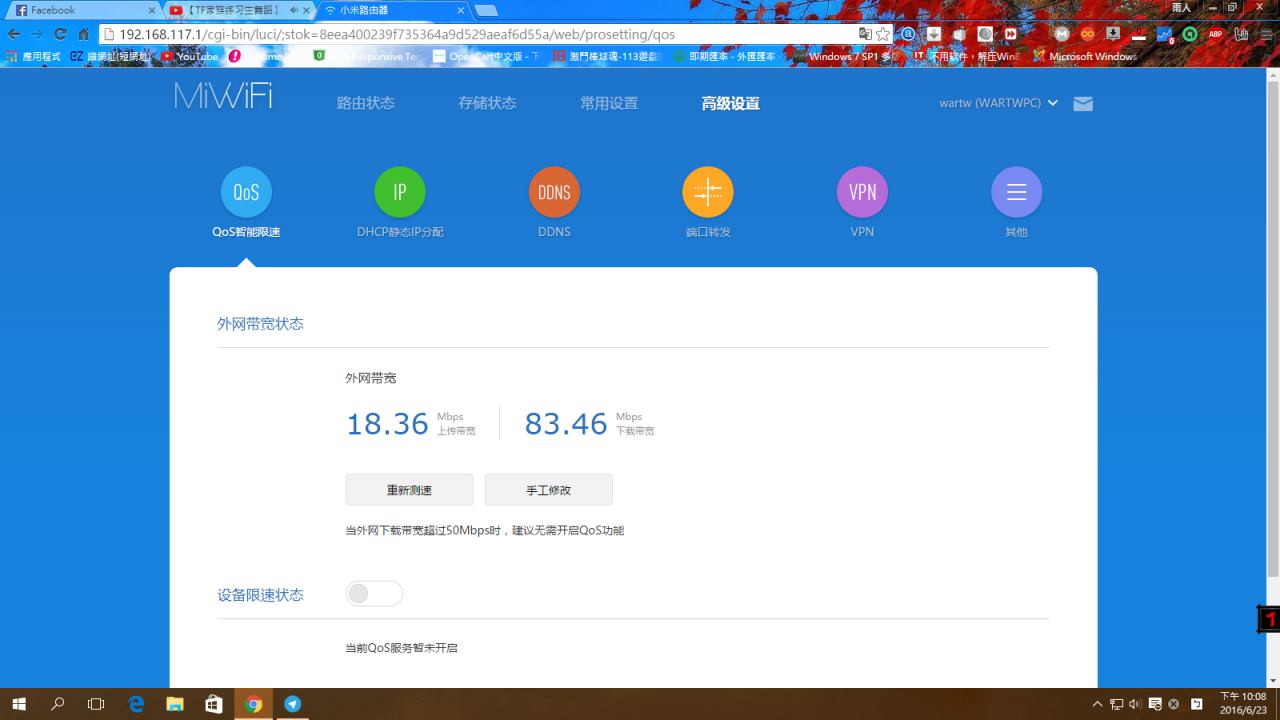
Task: Click the 重新测速 retest speed button
Action: 409,490
